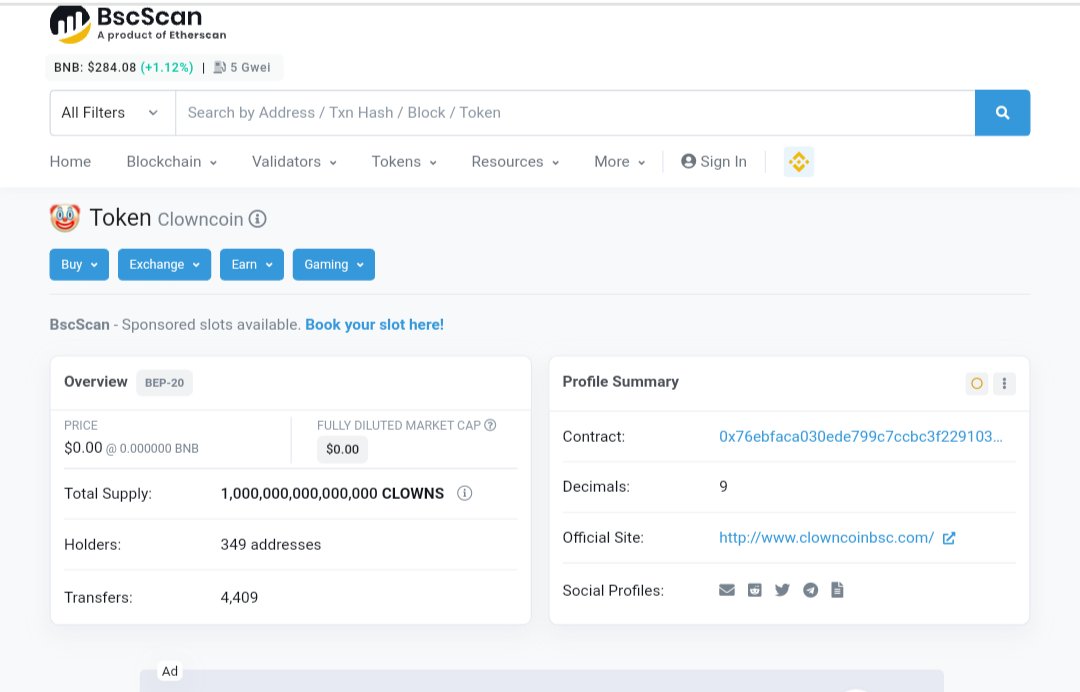The height and width of the screenshot is (692, 1080).
Task: Expand the Exchange dropdown button
Action: click(164, 264)
